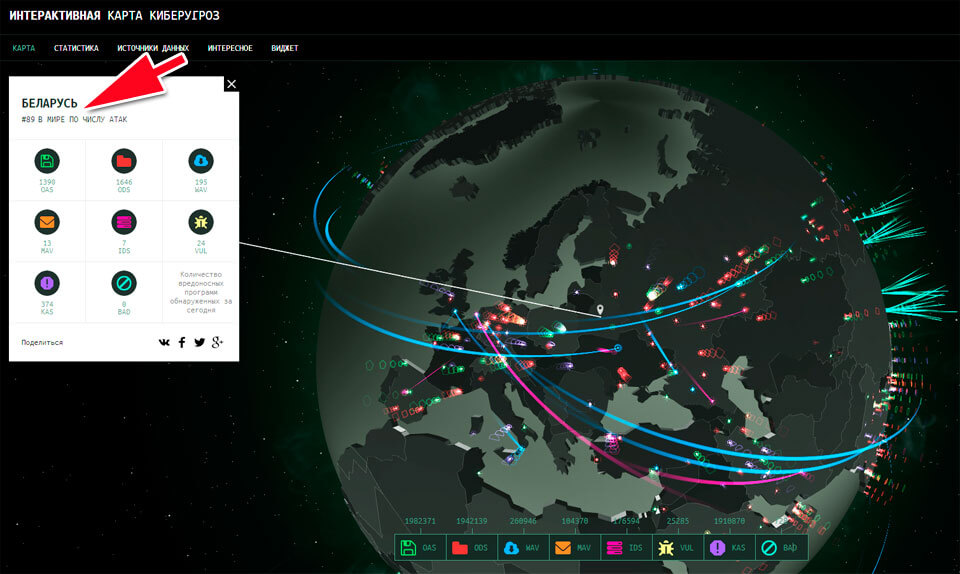Close the Беларусь info panel
960x574 pixels.
[x=231, y=84]
